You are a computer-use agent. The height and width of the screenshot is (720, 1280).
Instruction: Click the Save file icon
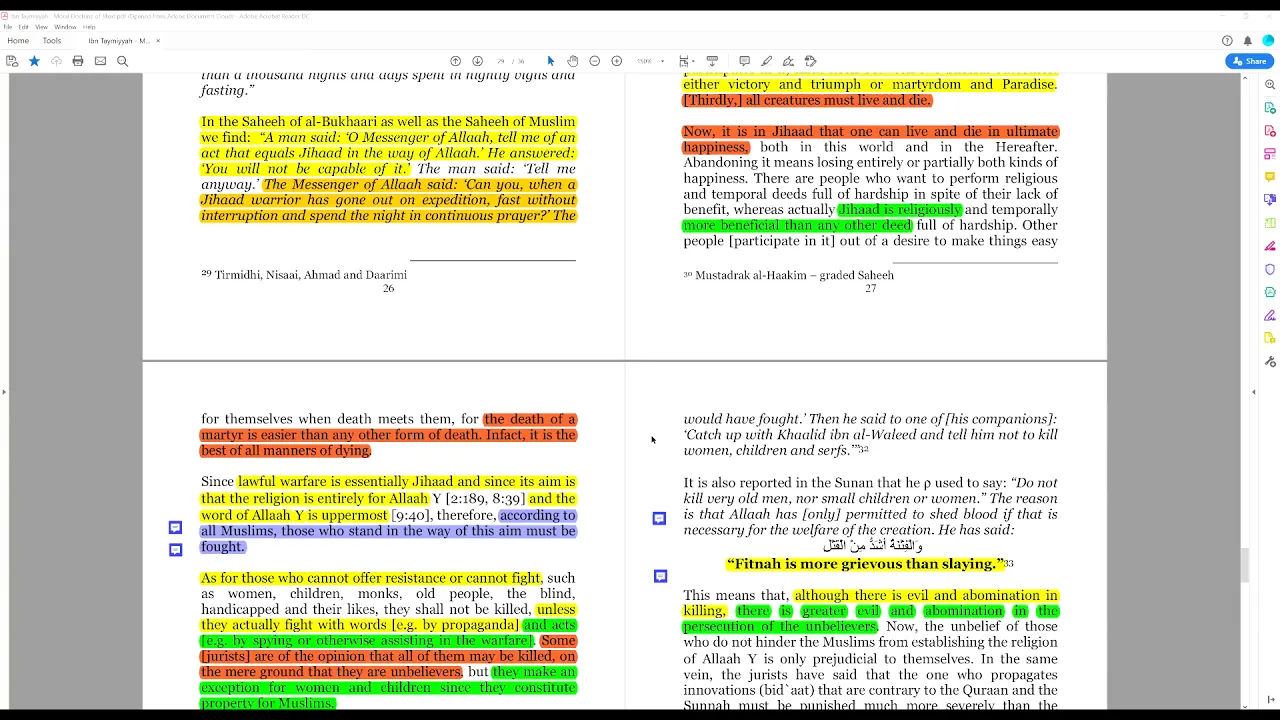coord(12,61)
